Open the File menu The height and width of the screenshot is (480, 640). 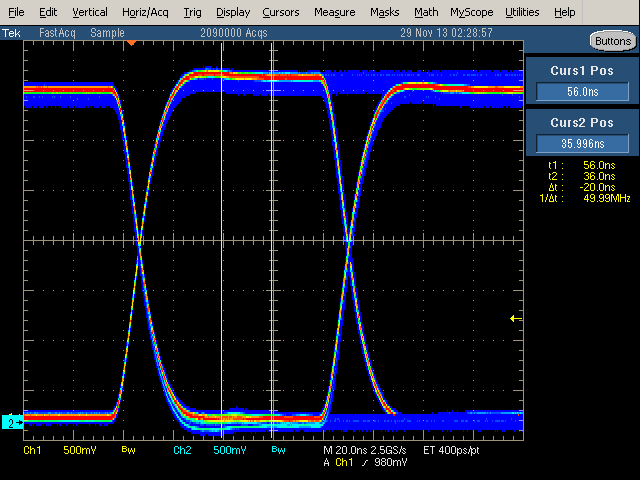coord(16,12)
